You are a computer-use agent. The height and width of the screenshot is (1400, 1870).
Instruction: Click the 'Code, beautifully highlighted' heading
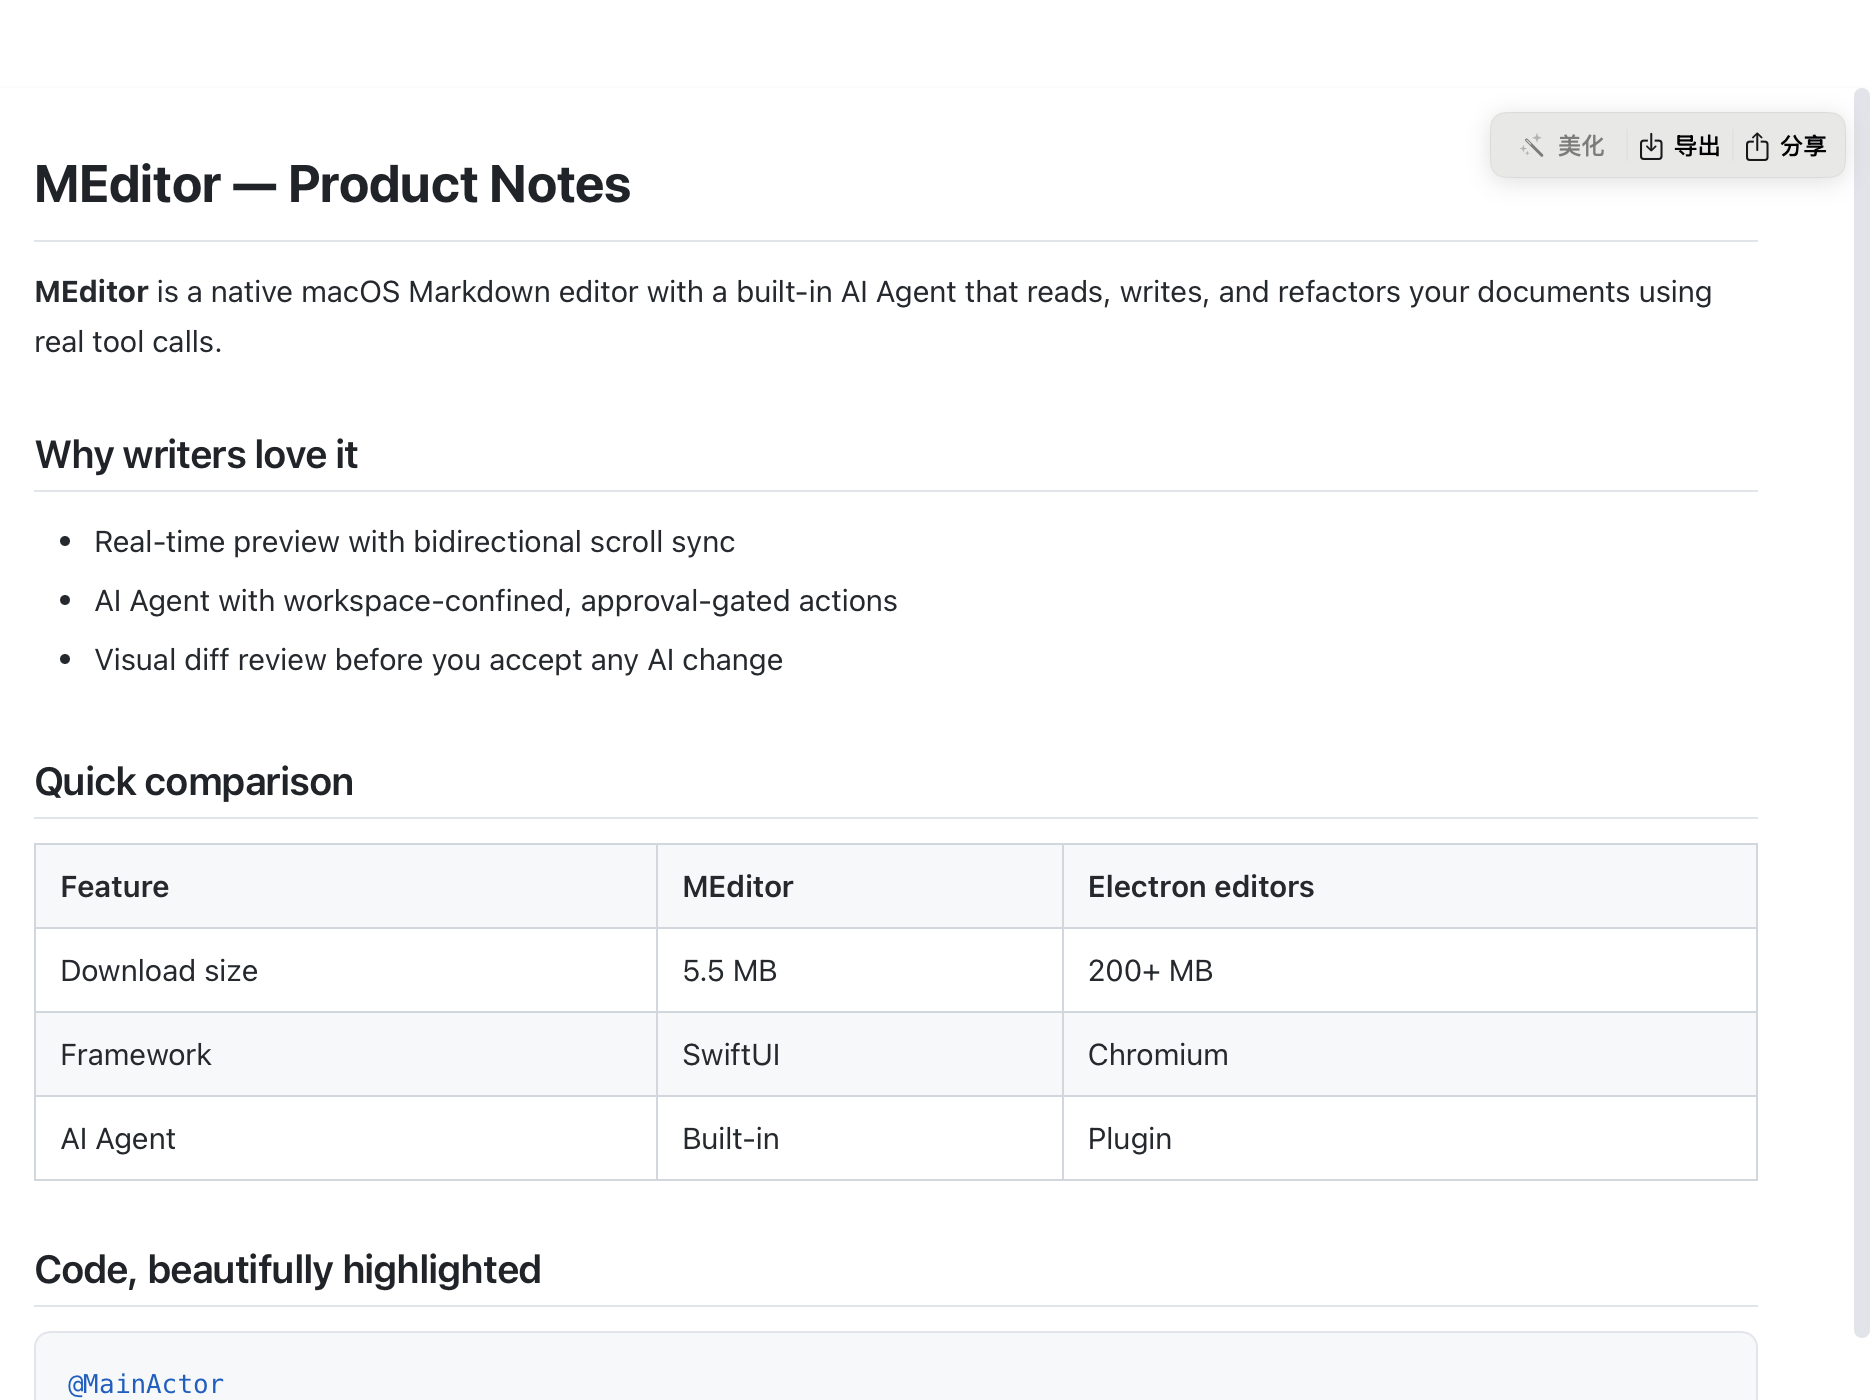tap(288, 1270)
